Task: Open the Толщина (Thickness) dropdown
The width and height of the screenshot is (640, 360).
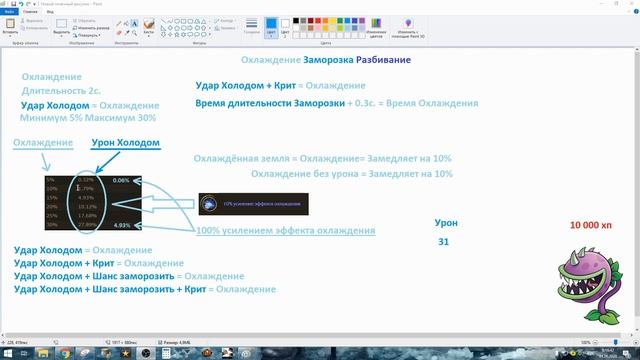Action: (251, 27)
